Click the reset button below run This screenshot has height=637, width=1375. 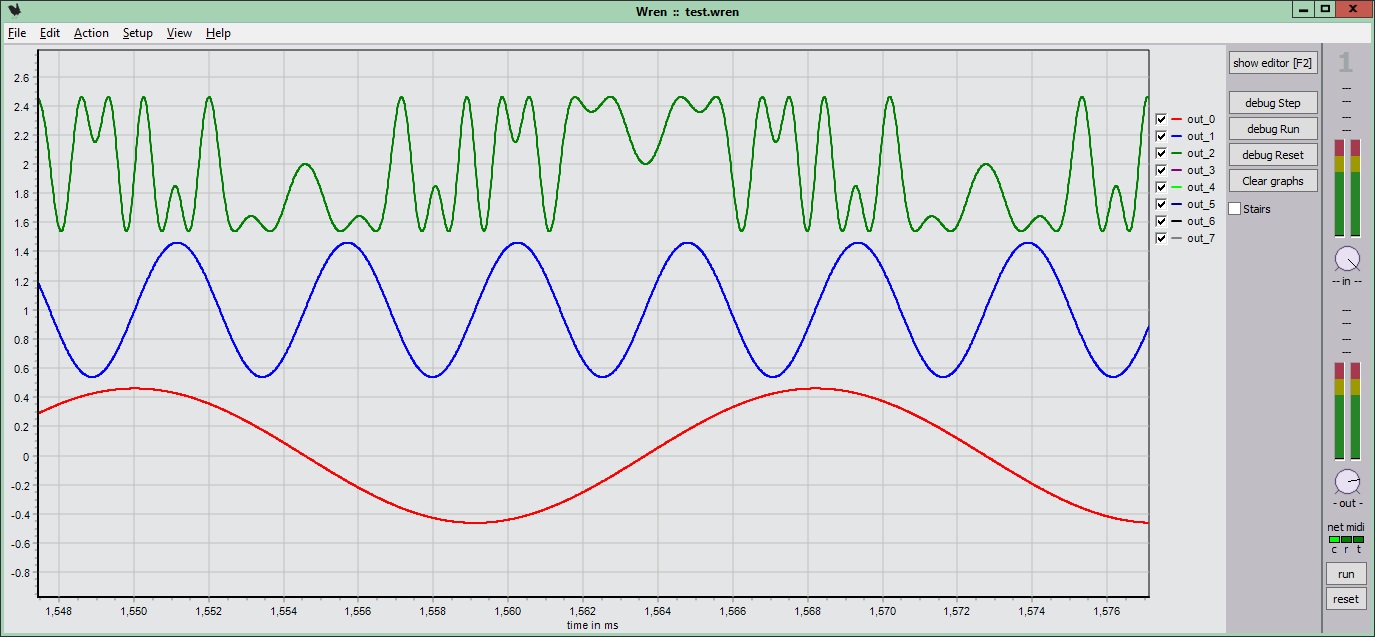[x=1346, y=599]
